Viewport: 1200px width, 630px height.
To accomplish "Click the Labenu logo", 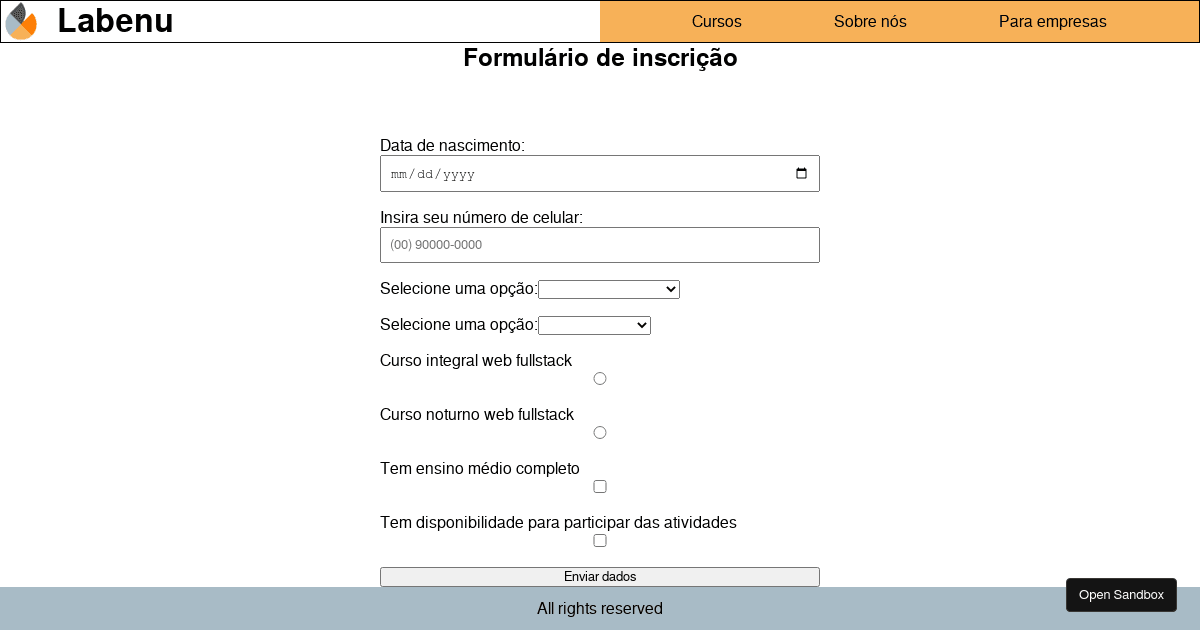I will pos(21,20).
